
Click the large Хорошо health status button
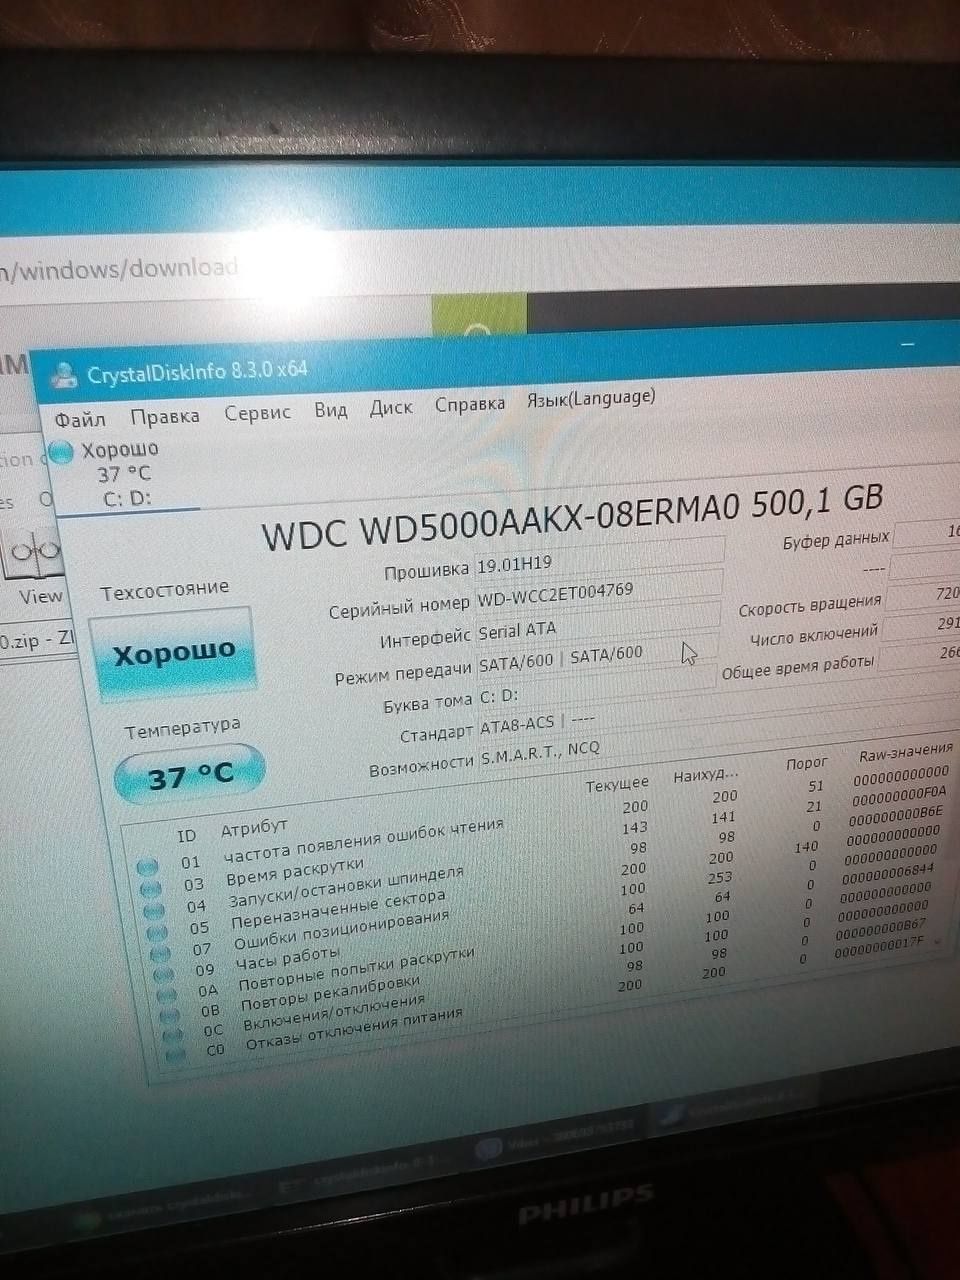(x=173, y=654)
